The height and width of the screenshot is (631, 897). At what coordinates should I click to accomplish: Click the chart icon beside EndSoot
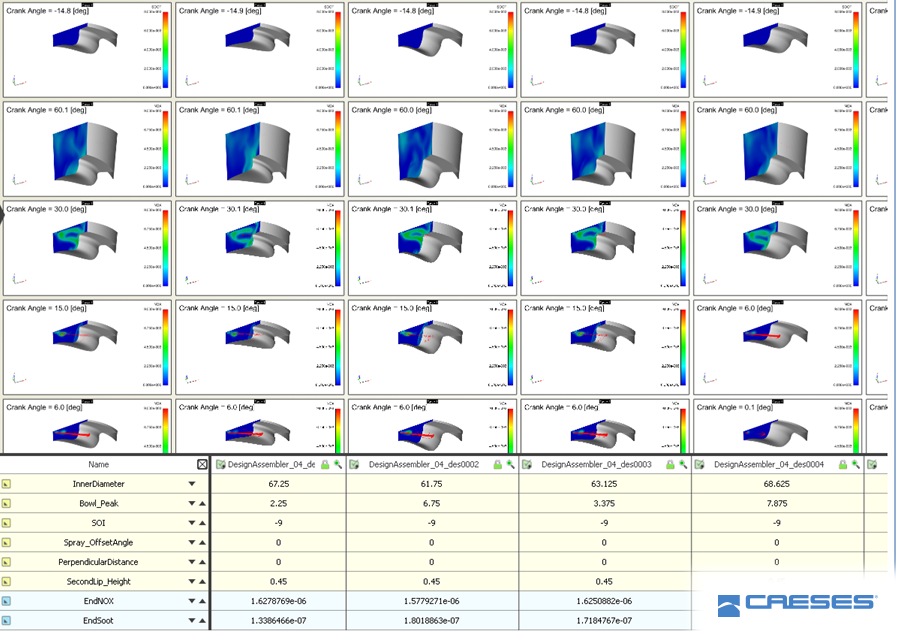click(x=8, y=620)
